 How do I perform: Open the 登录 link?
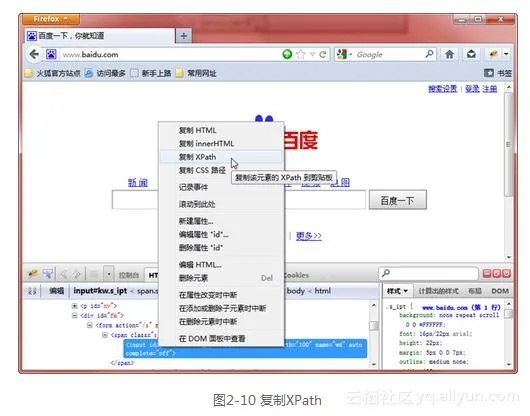tap(472, 89)
